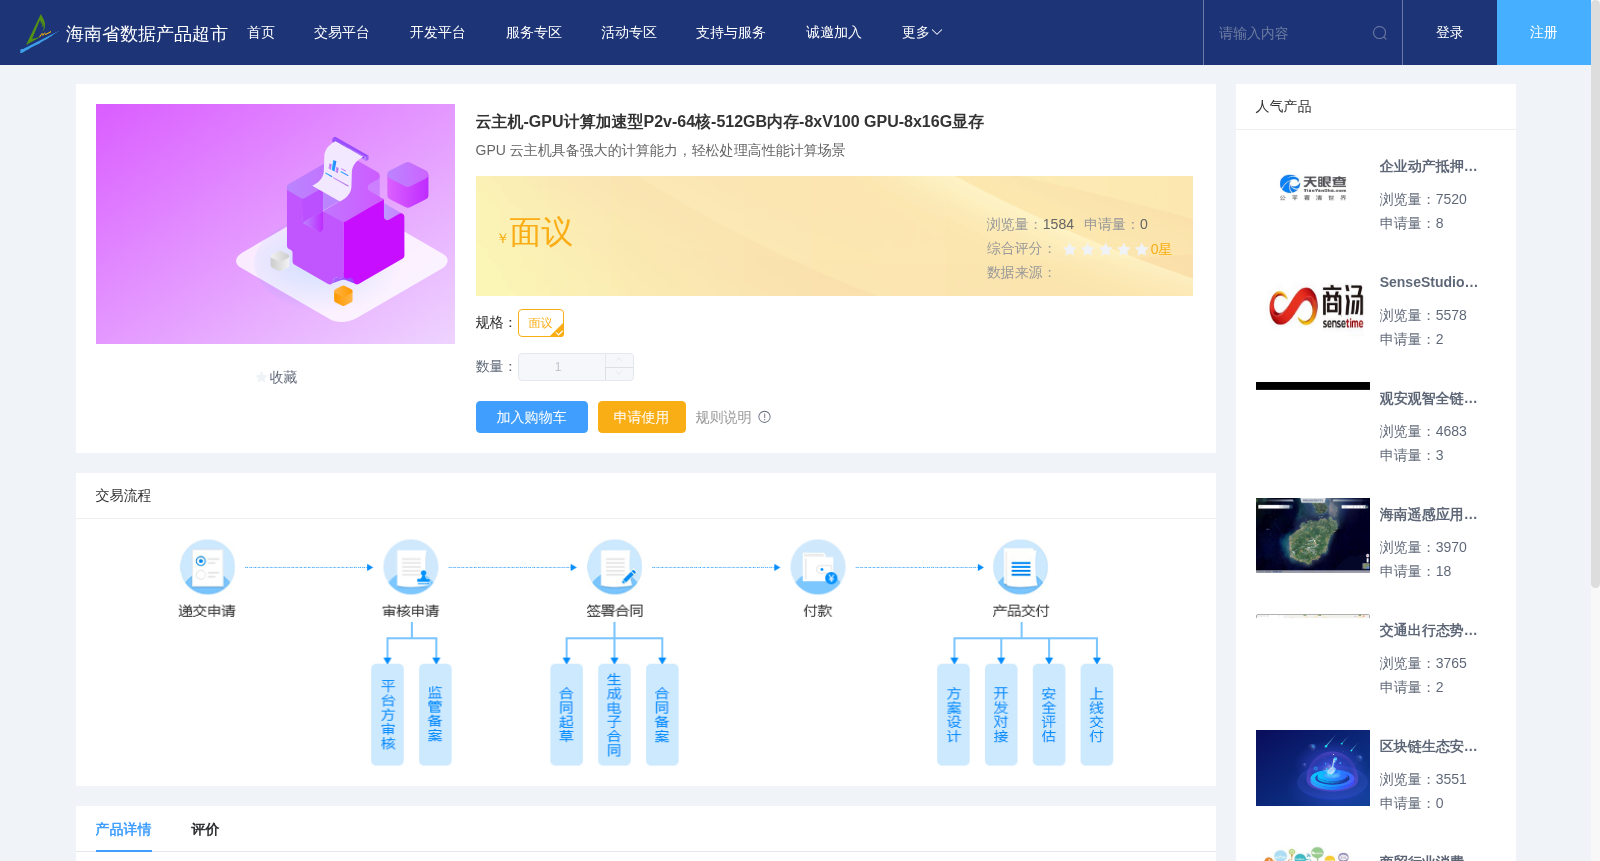Click the 申请量：18 text
Image resolution: width=1600 pixels, height=861 pixels.
click(x=1415, y=572)
